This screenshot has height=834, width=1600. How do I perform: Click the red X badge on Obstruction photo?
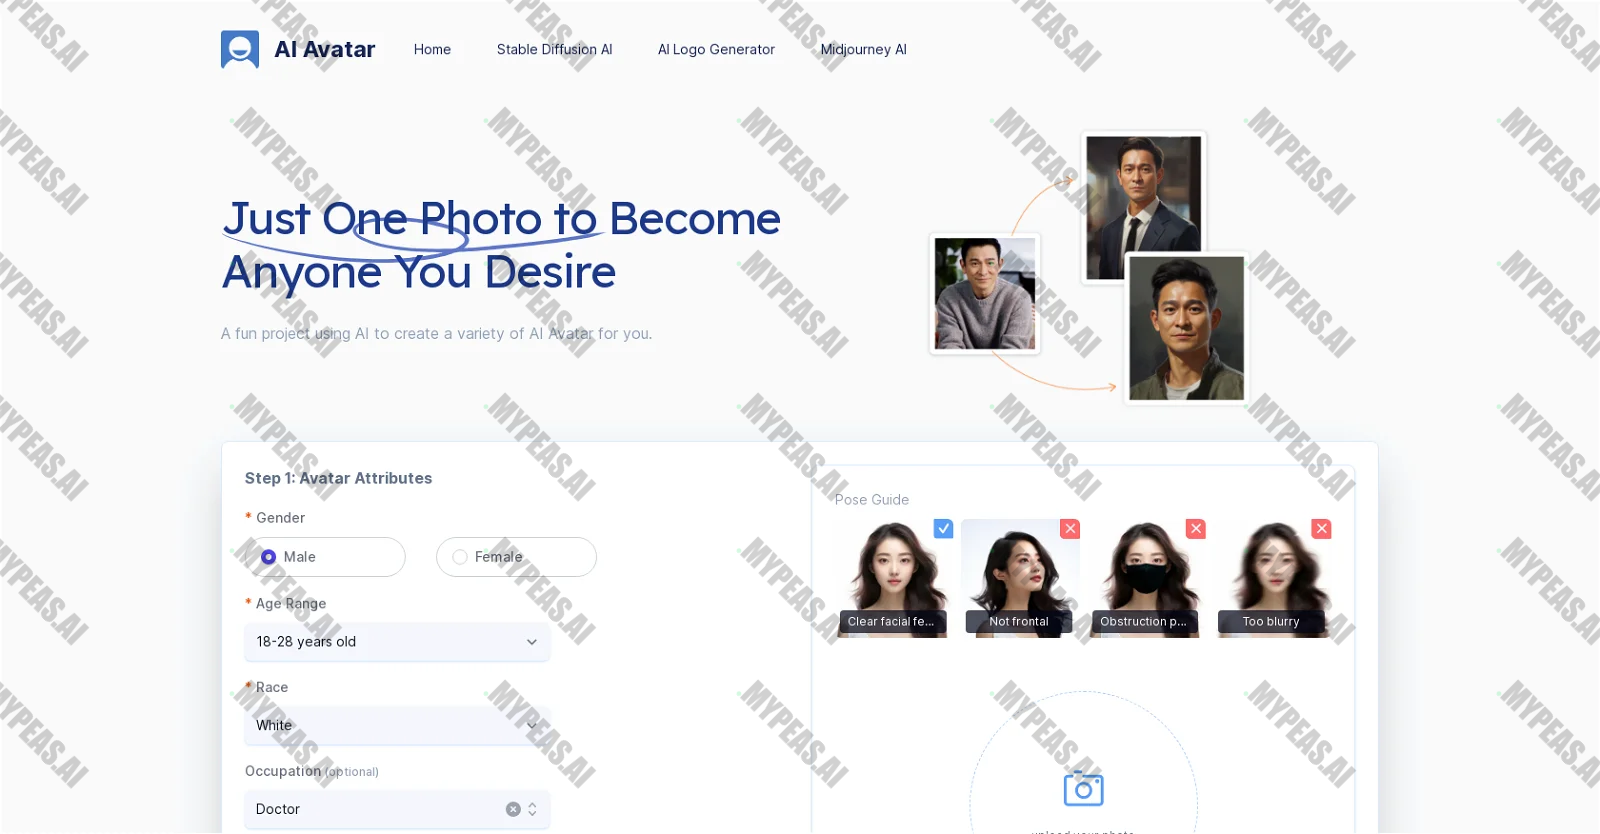click(1196, 529)
